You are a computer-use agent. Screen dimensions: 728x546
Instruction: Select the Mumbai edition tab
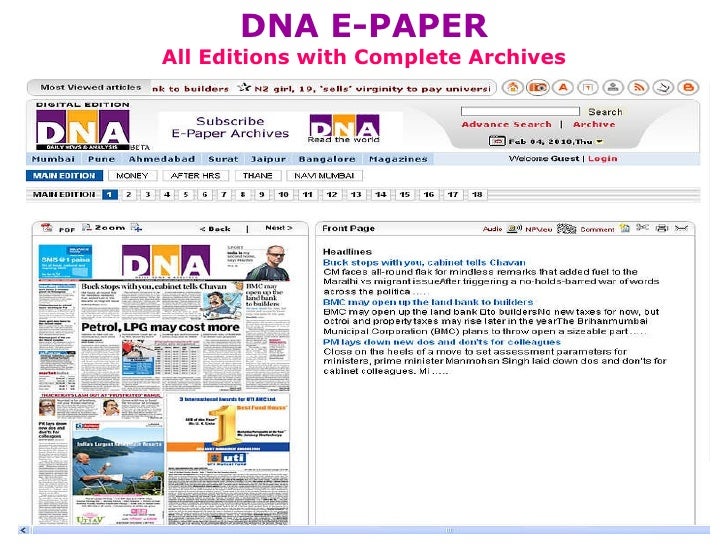pos(53,159)
